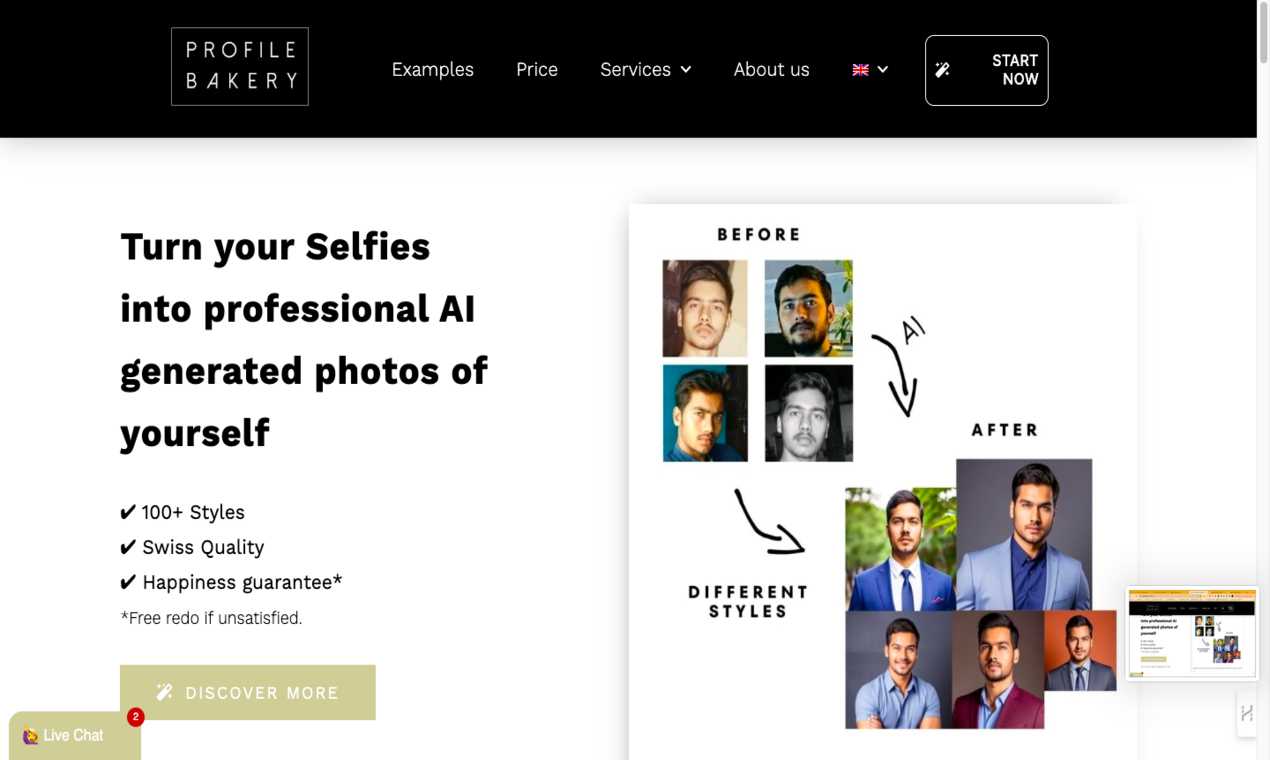Select About us in the top navigation
1270x760 pixels.
771,69
